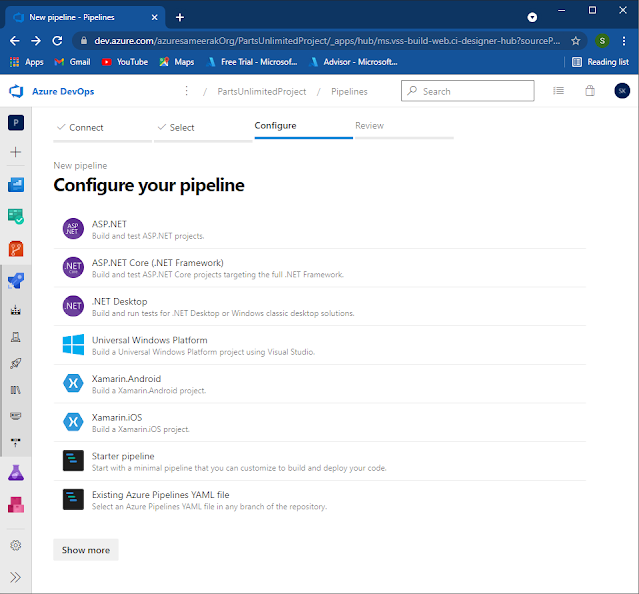Screen dimensions: 639x594
Task: Click the Starter pipeline YAML icon
Action: tap(73, 460)
